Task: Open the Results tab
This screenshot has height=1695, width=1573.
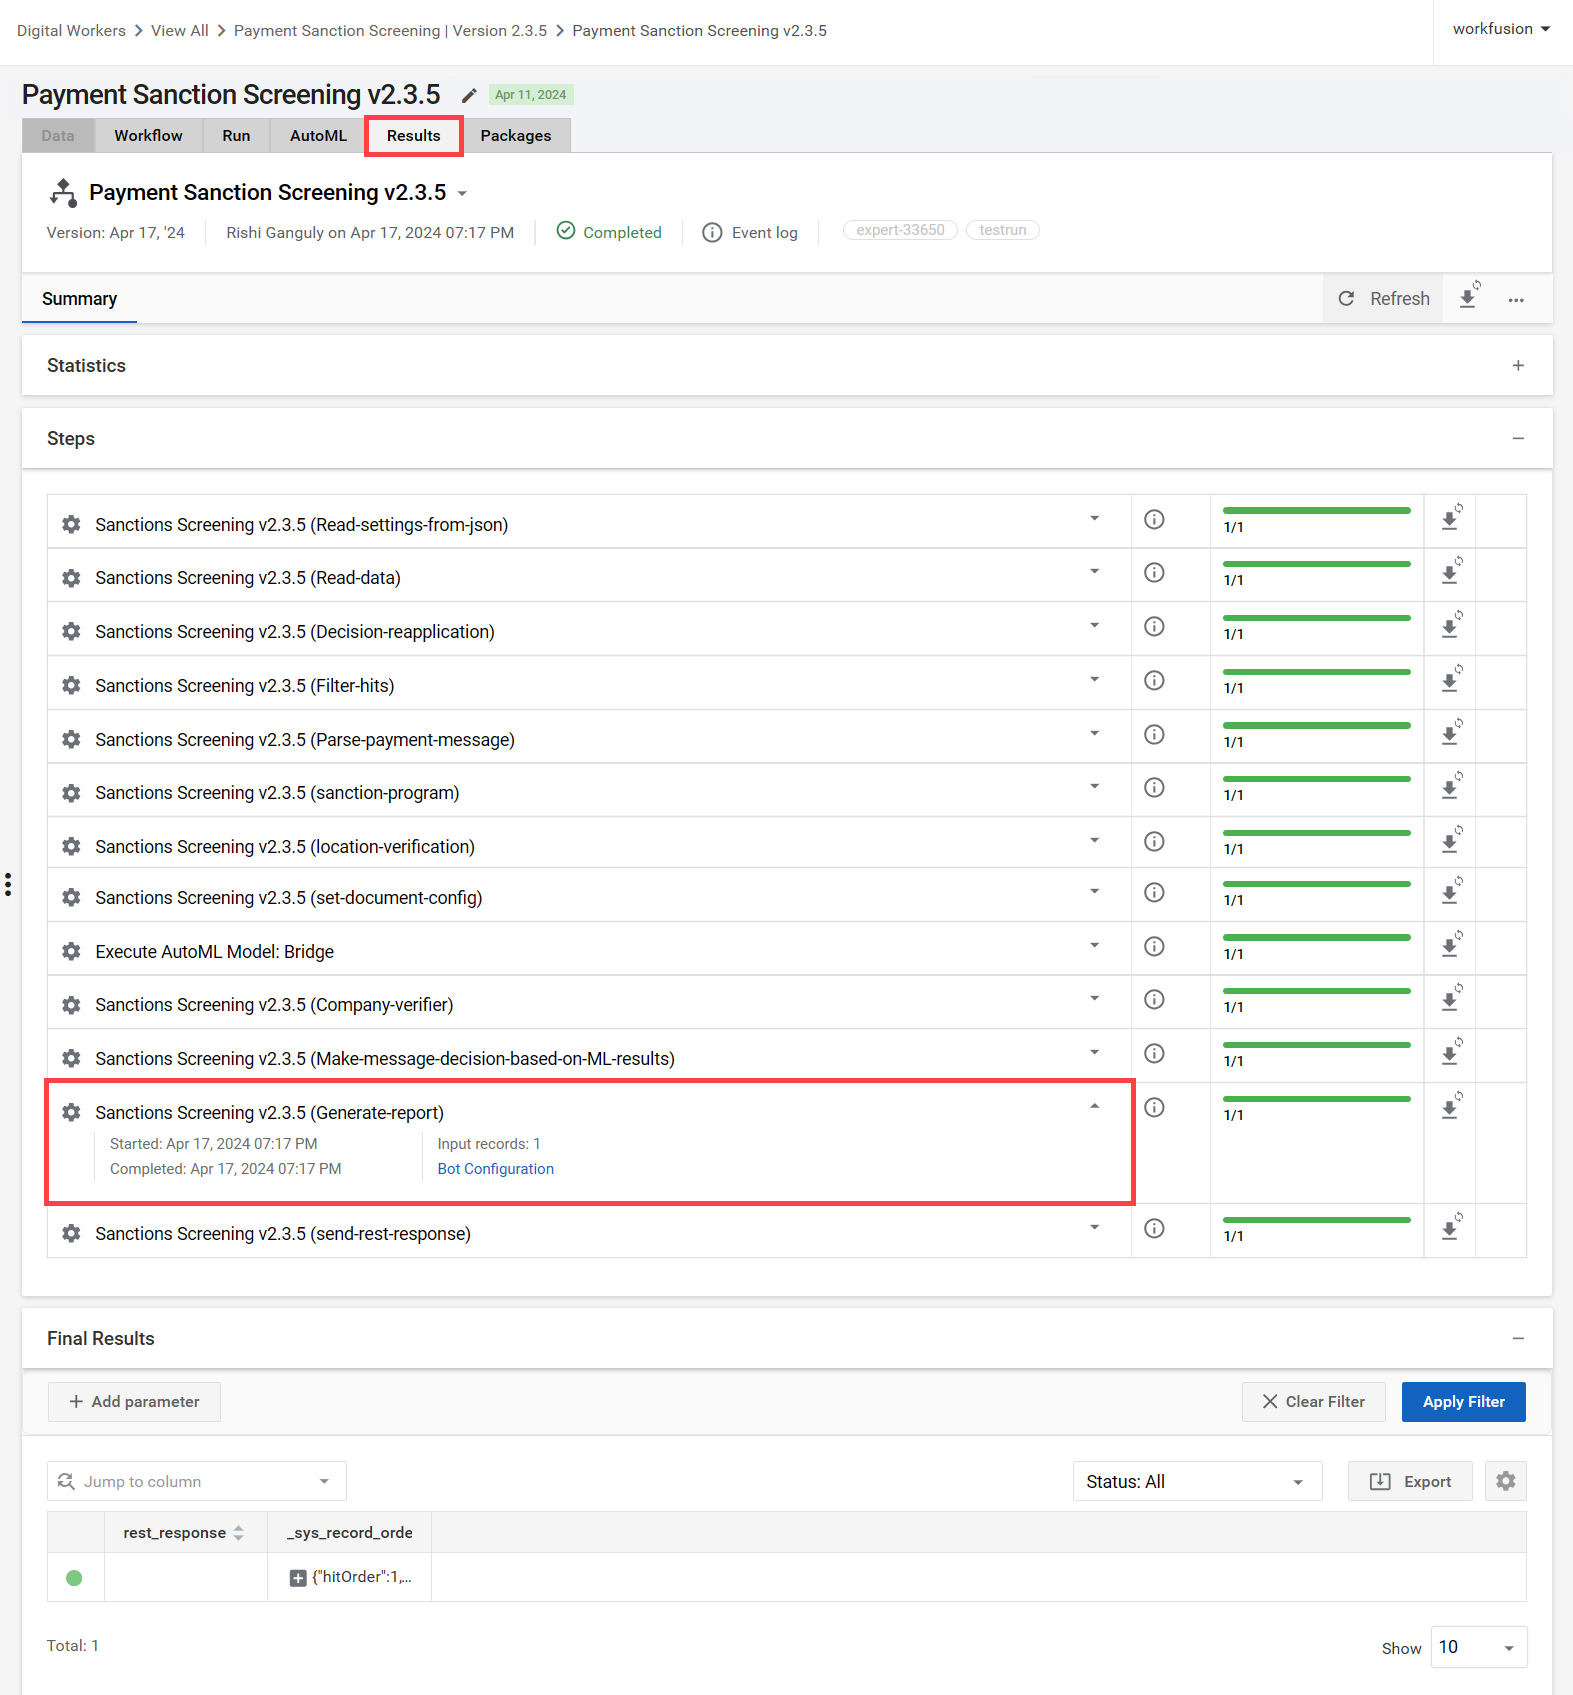Action: (413, 136)
